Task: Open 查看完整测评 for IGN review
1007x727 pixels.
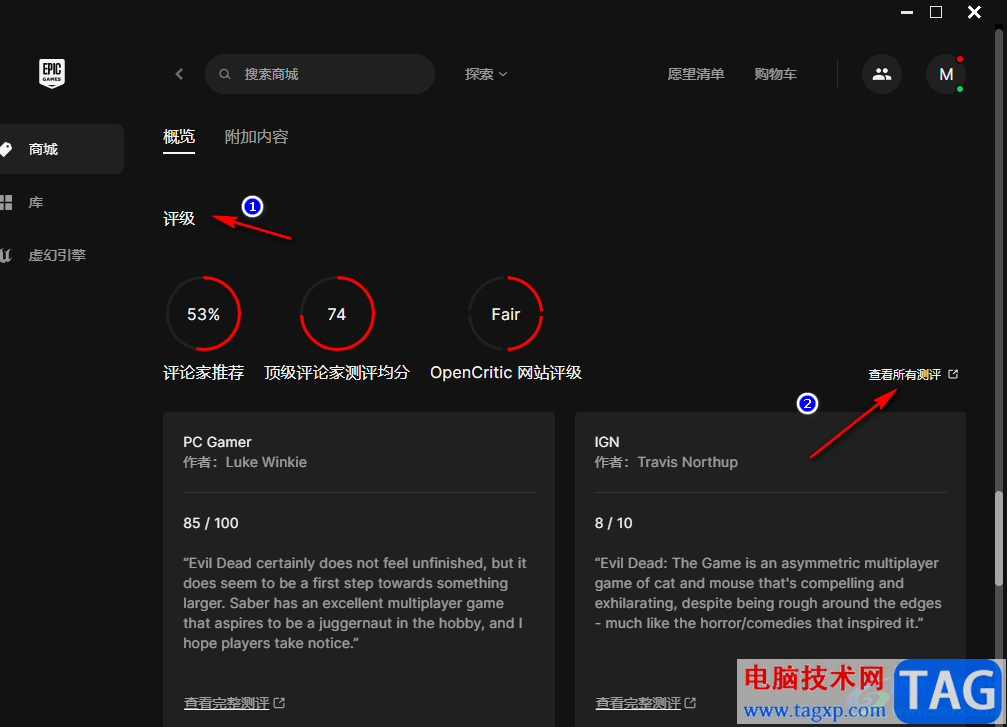Action: 638,703
